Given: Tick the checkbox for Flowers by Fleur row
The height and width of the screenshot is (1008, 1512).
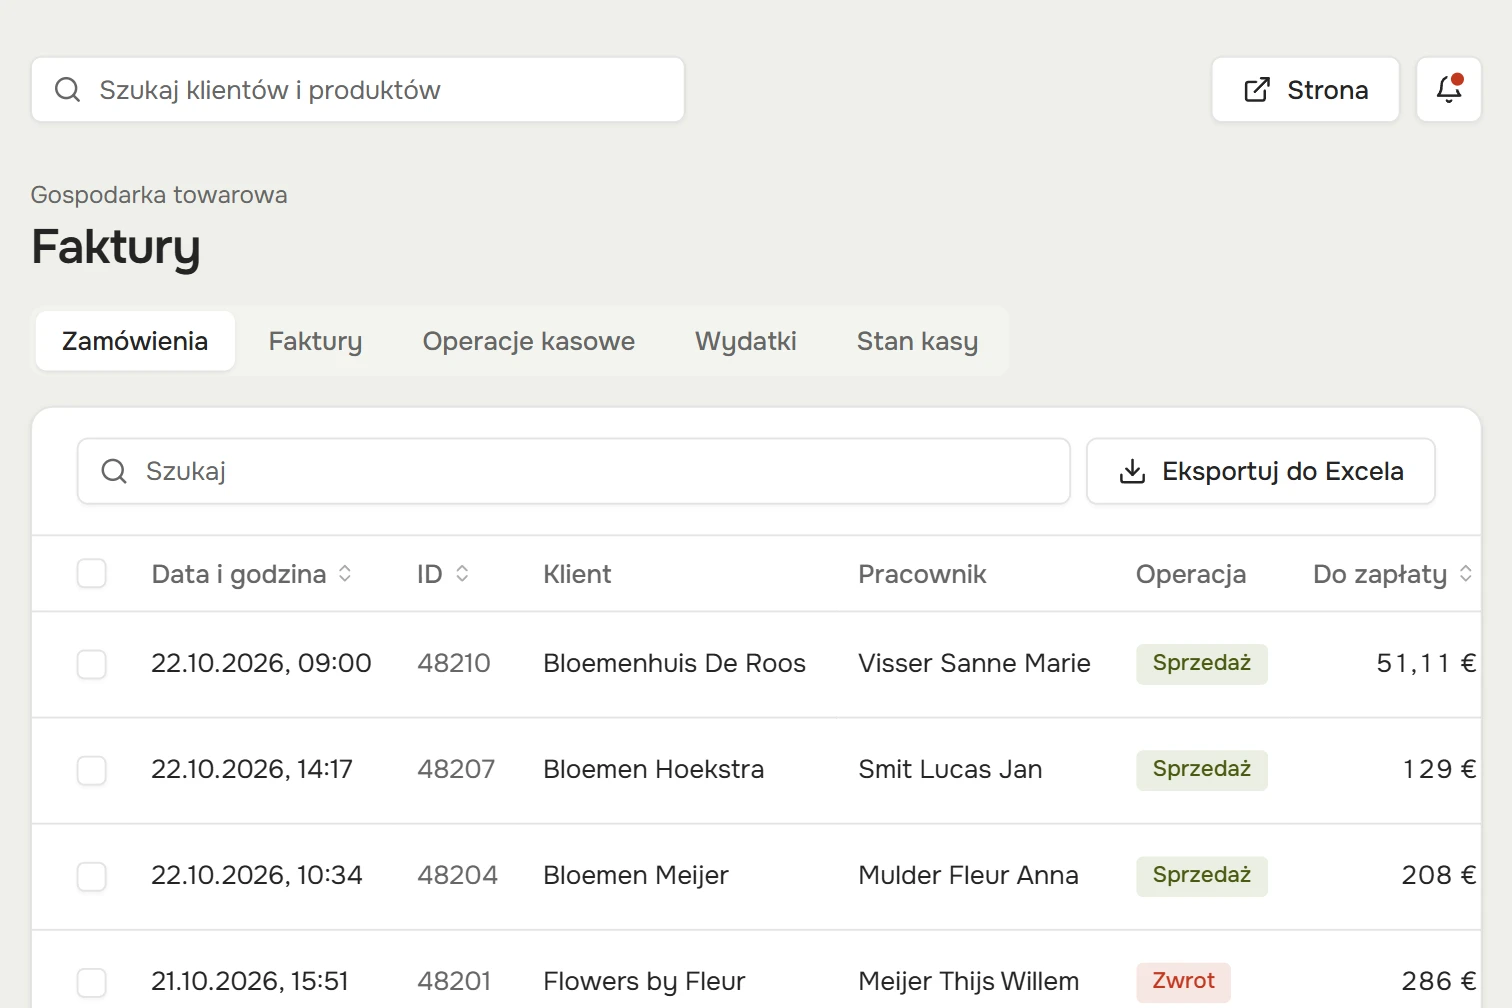Looking at the screenshot, I should point(92,982).
